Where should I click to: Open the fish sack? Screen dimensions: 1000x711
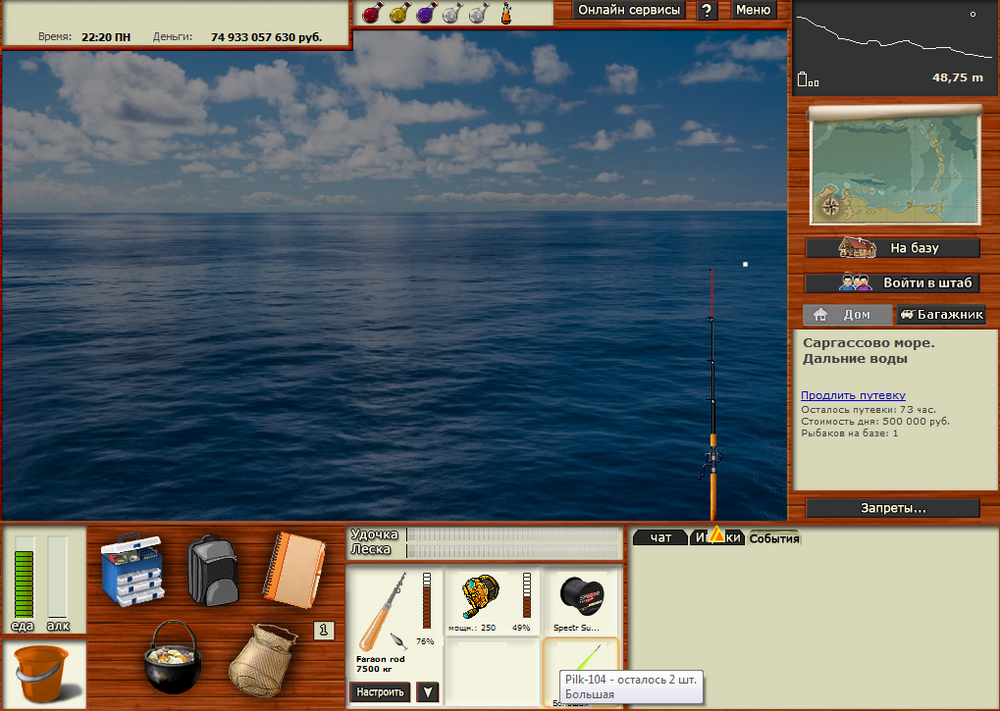click(264, 660)
